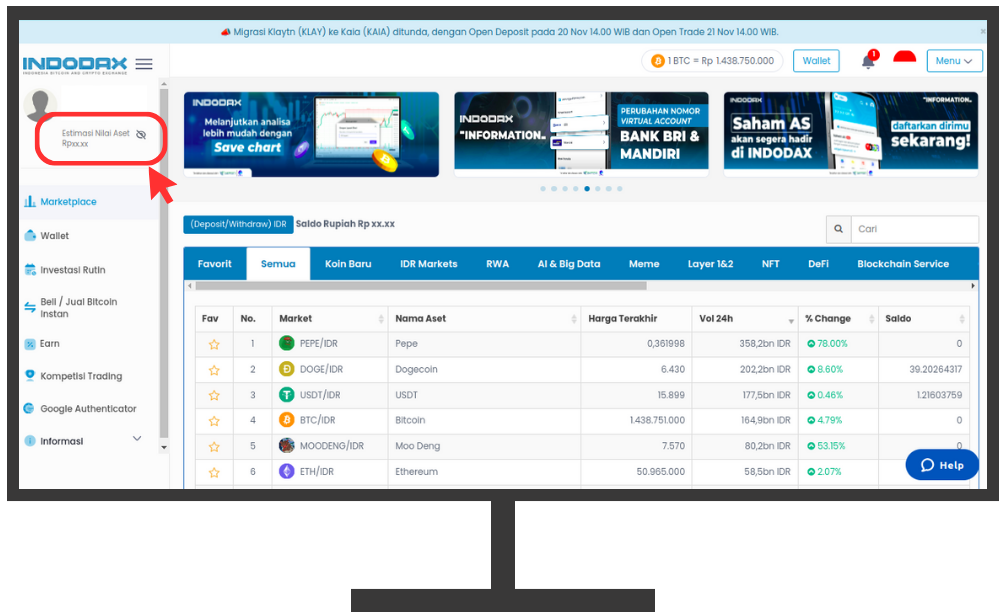Select the last carousel dot
Viewport: 1002px width, 612px height.
click(x=619, y=189)
